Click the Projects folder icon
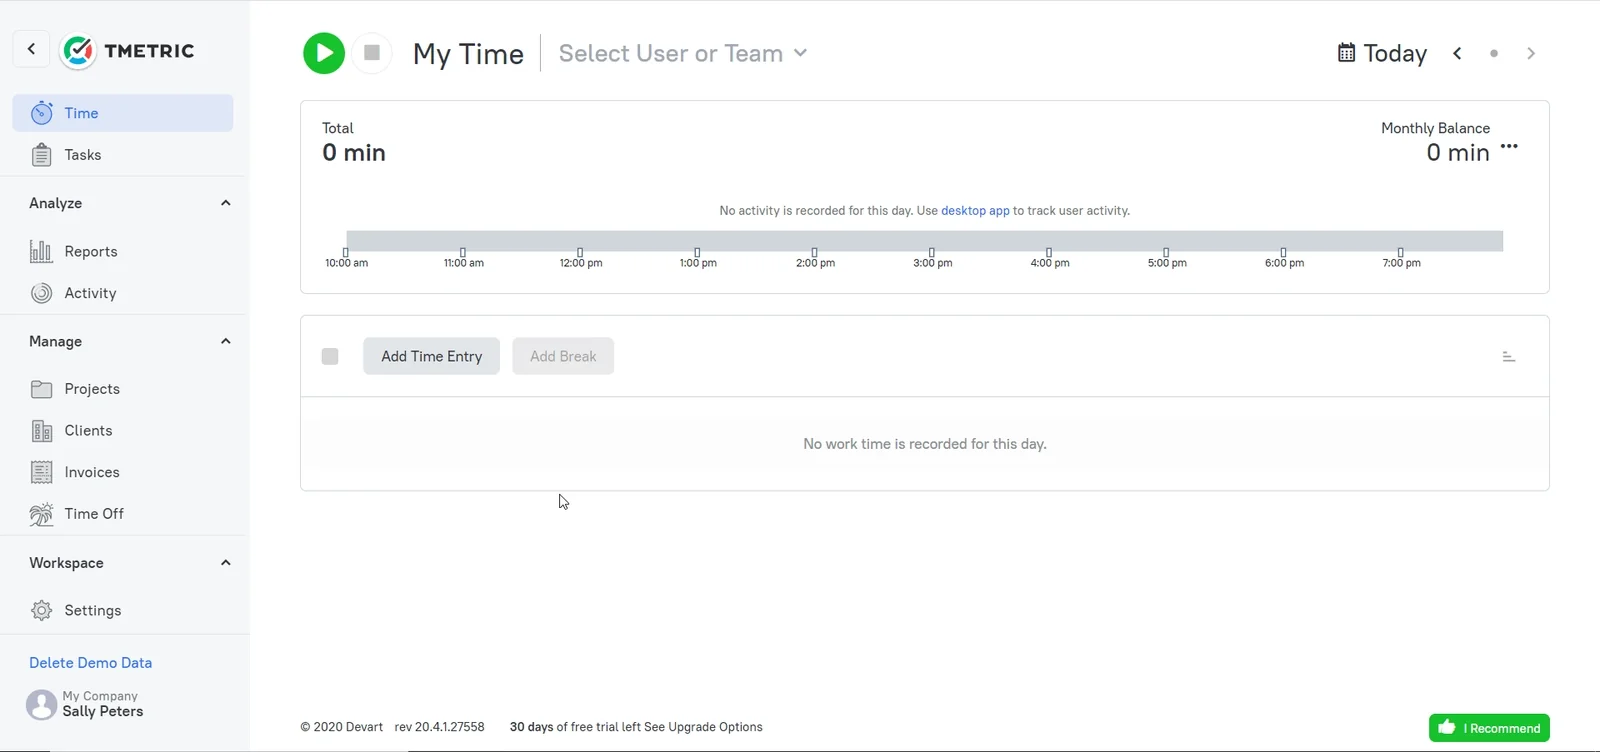 pos(42,389)
